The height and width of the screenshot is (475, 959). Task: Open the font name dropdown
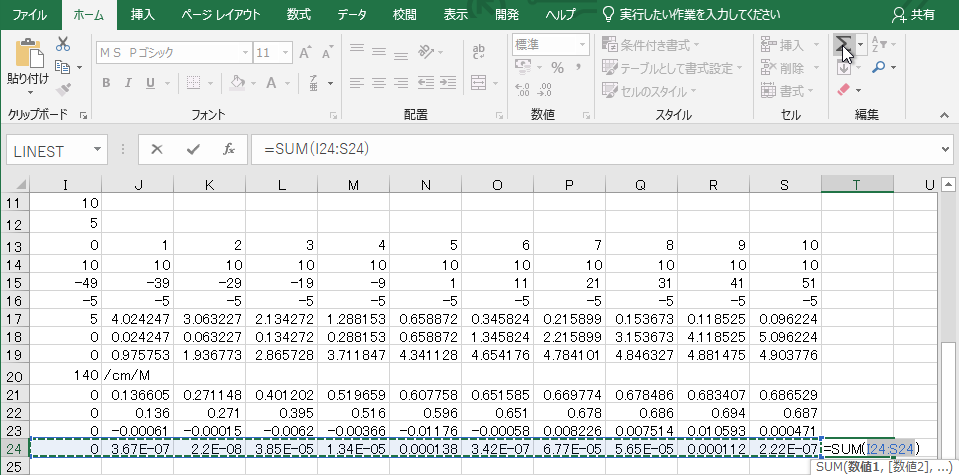pyautogui.click(x=245, y=53)
